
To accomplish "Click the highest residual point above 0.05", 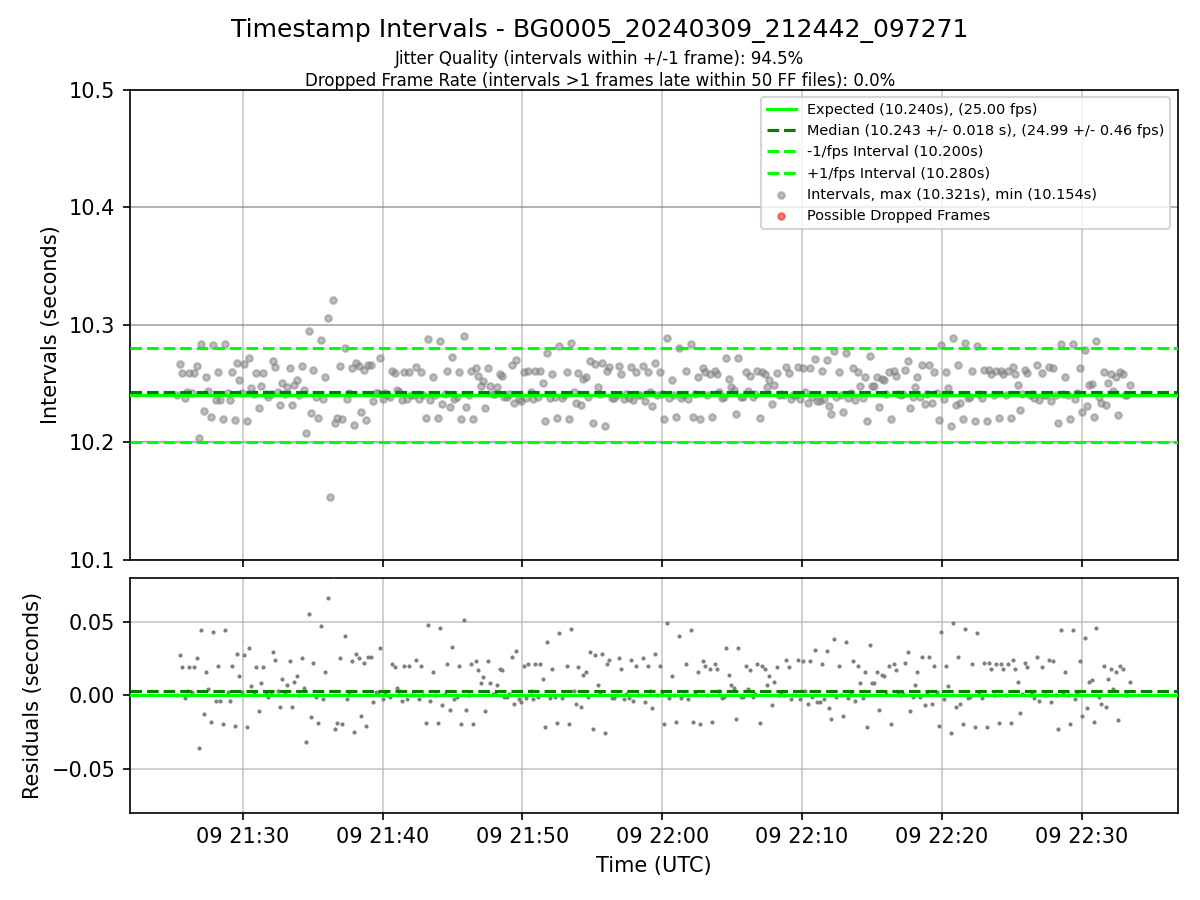I will pos(328,599).
